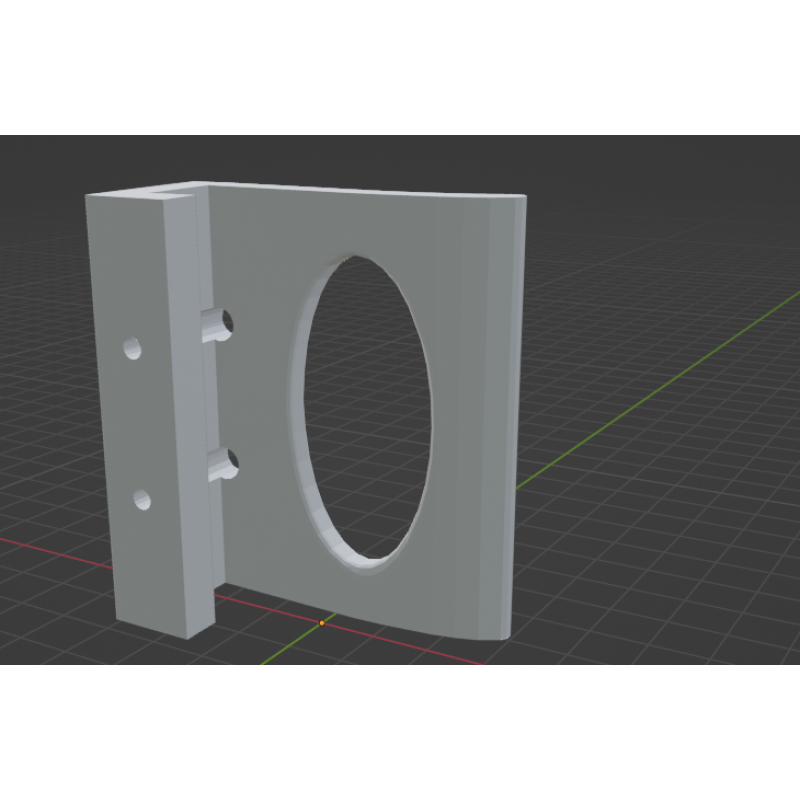Select the lower screw hole on left flange
Image resolution: width=800 pixels, height=800 pixels.
click(x=141, y=499)
